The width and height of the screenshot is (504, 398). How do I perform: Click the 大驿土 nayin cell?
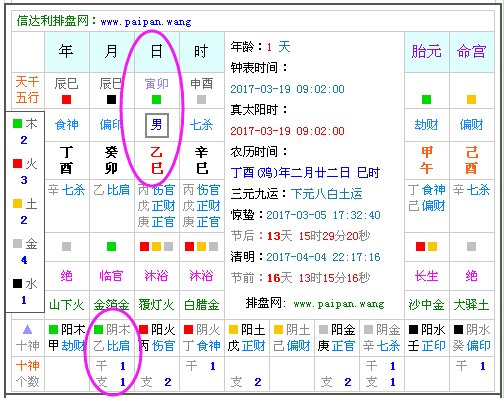(x=471, y=305)
